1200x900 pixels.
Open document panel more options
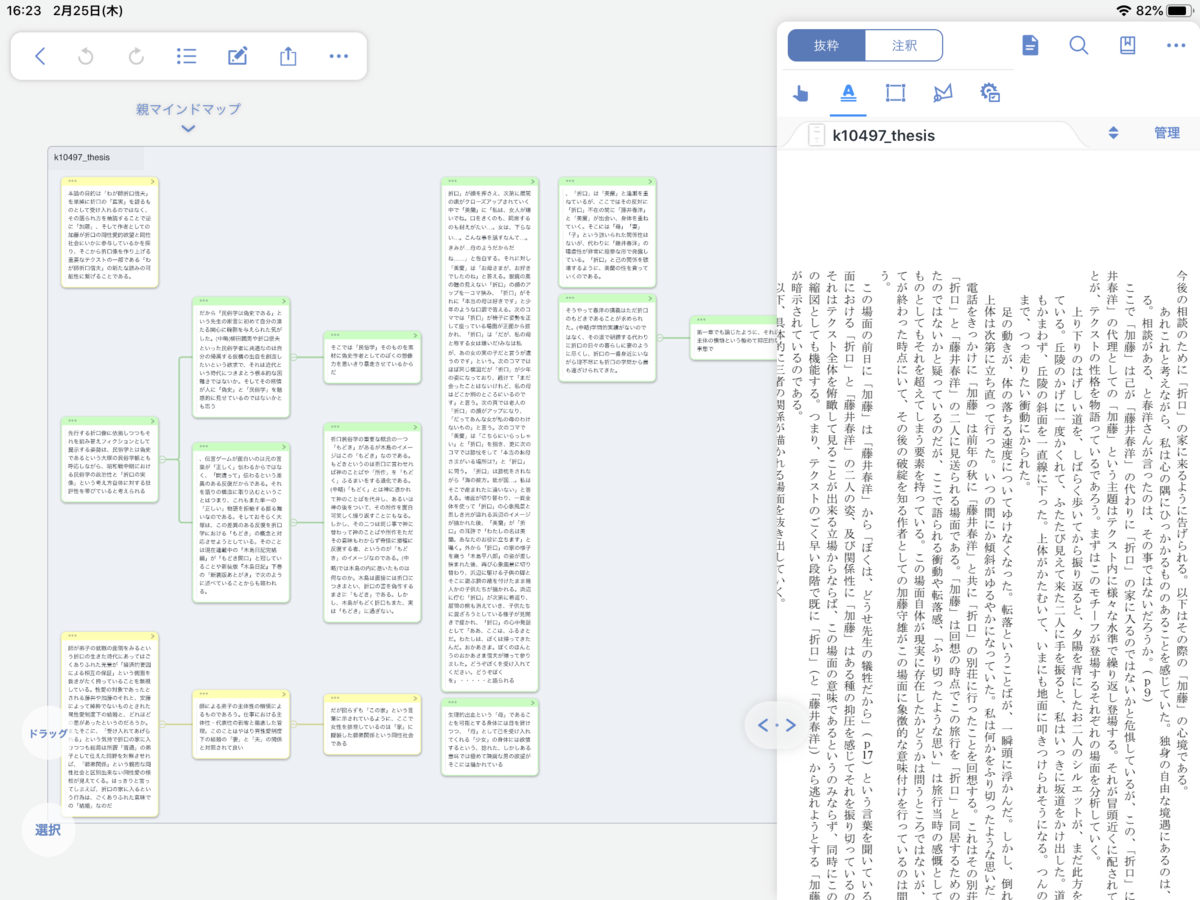(1175, 45)
